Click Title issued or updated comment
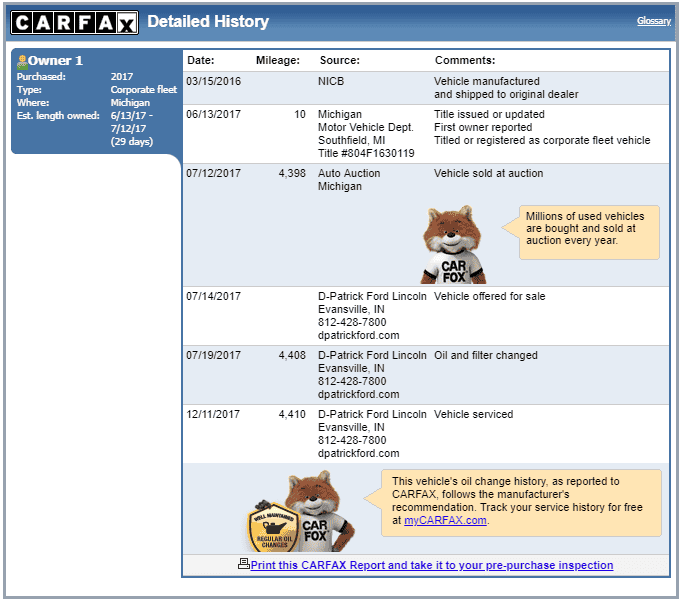682x603 pixels. 489,114
